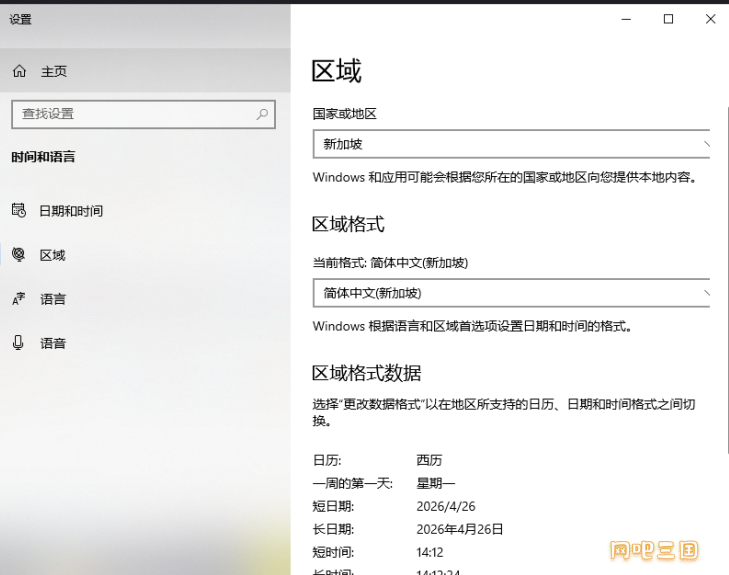Open 主页 home label in sidebar
Screen dimensions: 729x575
click(x=54, y=71)
